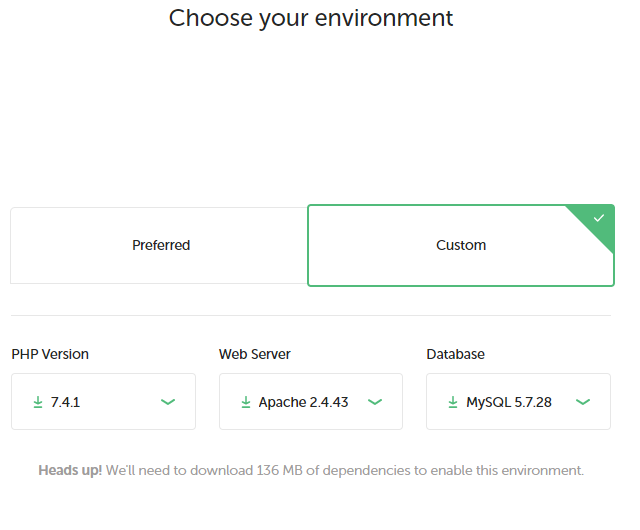Expand PHP version list via green chevron
640x530 pixels.
click(168, 402)
